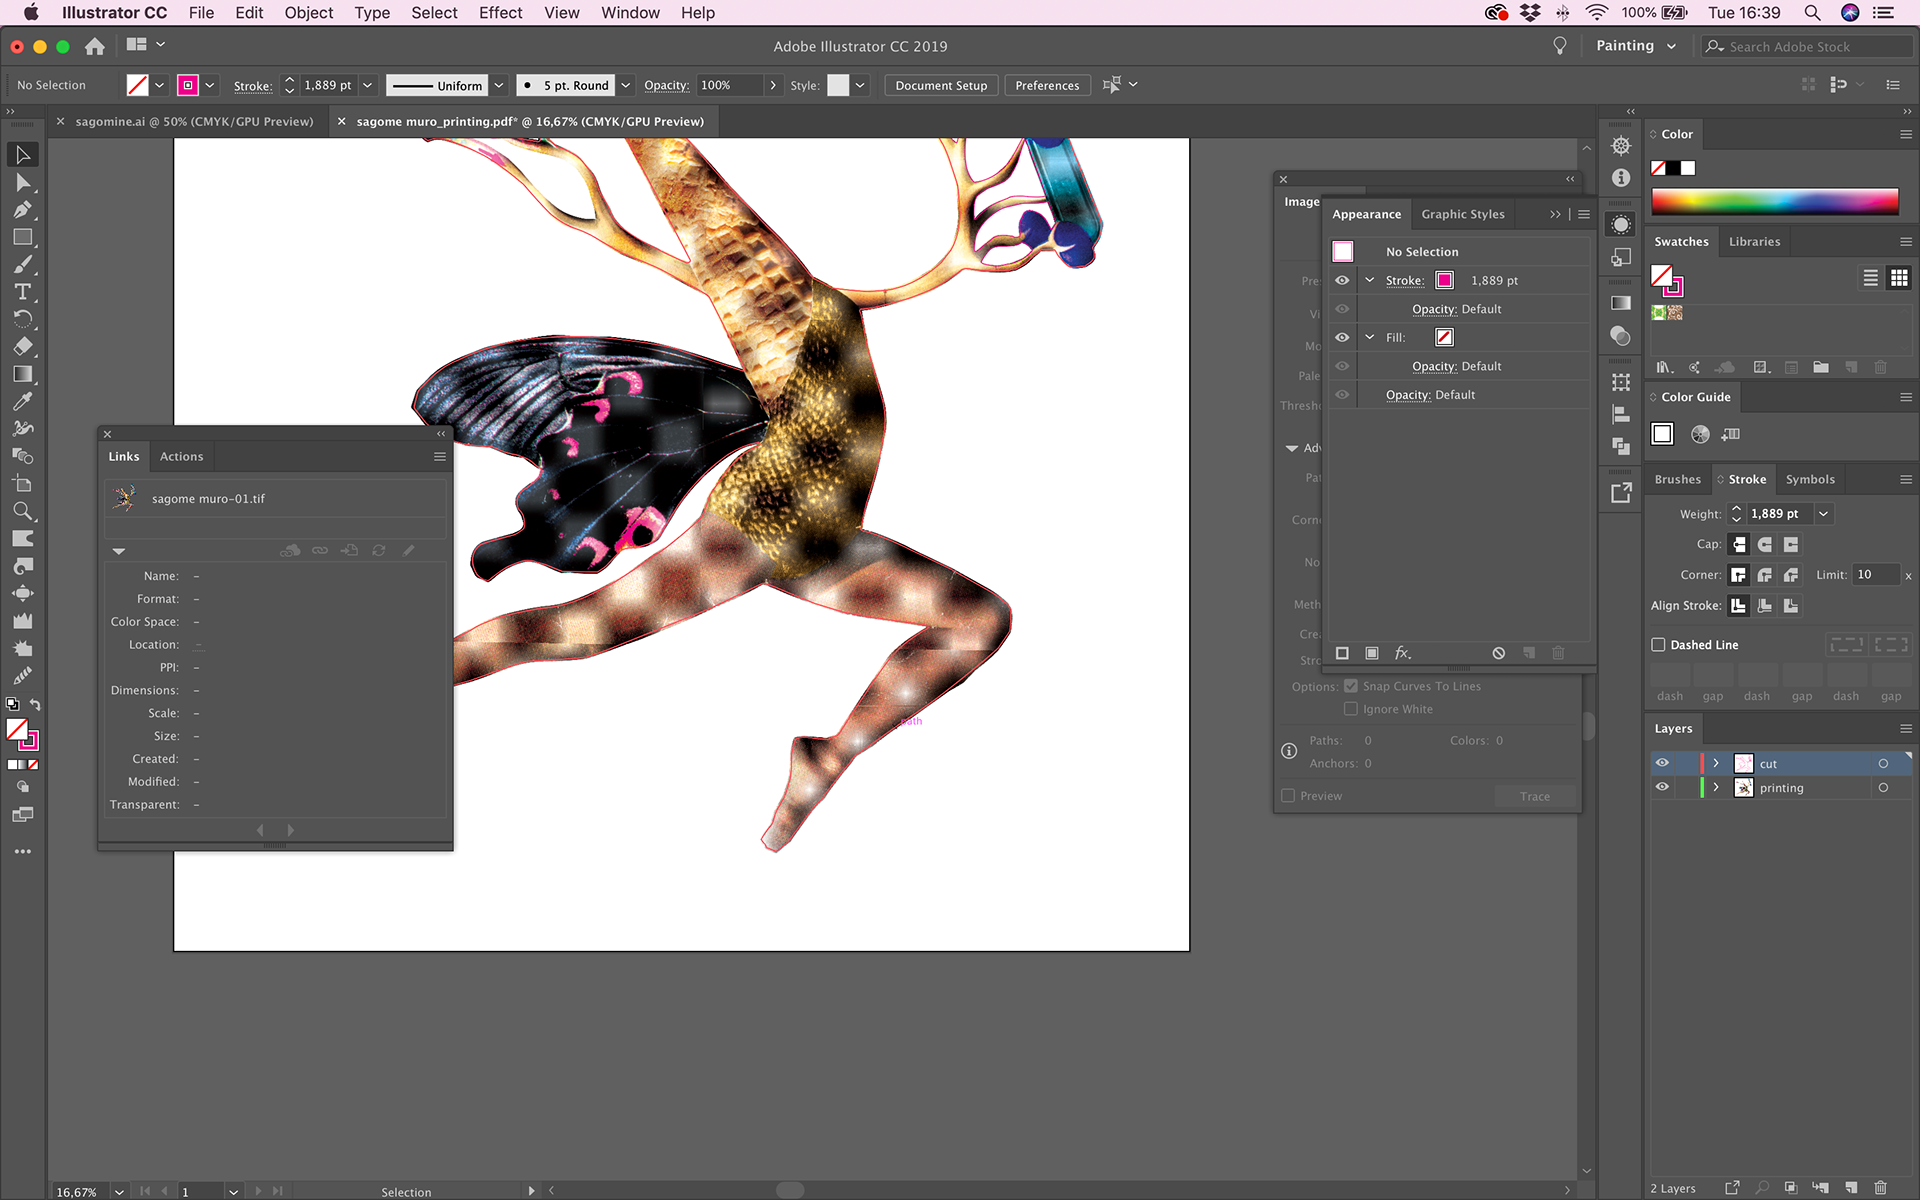Image resolution: width=1920 pixels, height=1200 pixels.
Task: Open stroke Weight dropdown in Stroke panel
Action: 1823,514
